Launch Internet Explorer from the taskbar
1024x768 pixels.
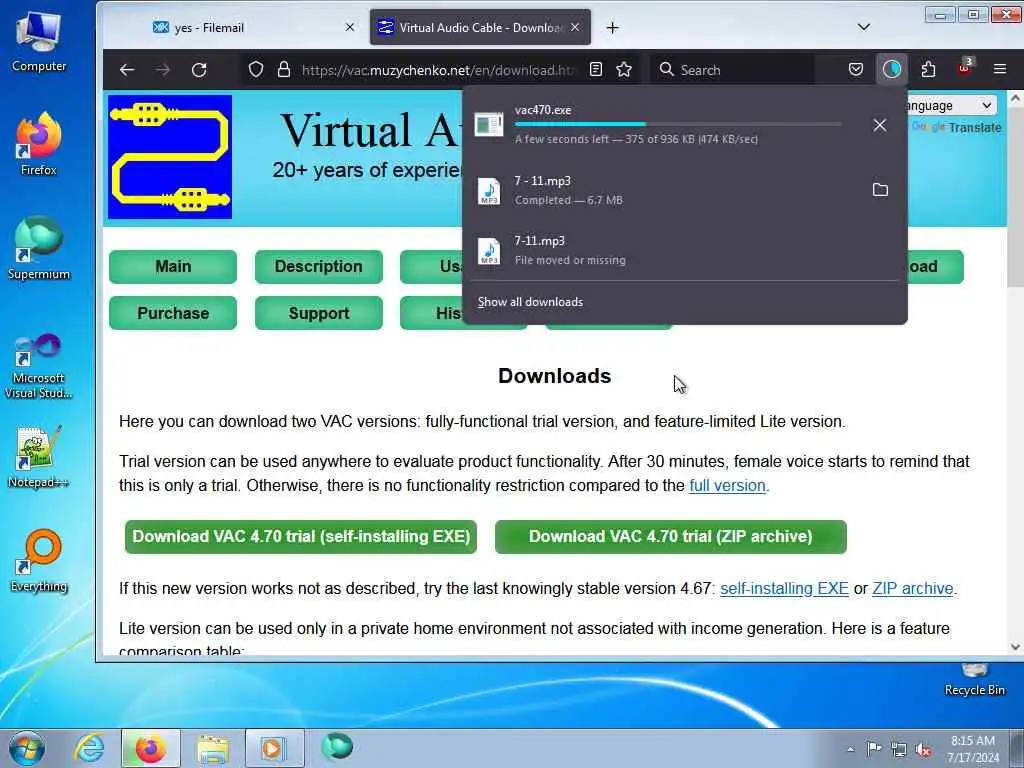(x=89, y=748)
